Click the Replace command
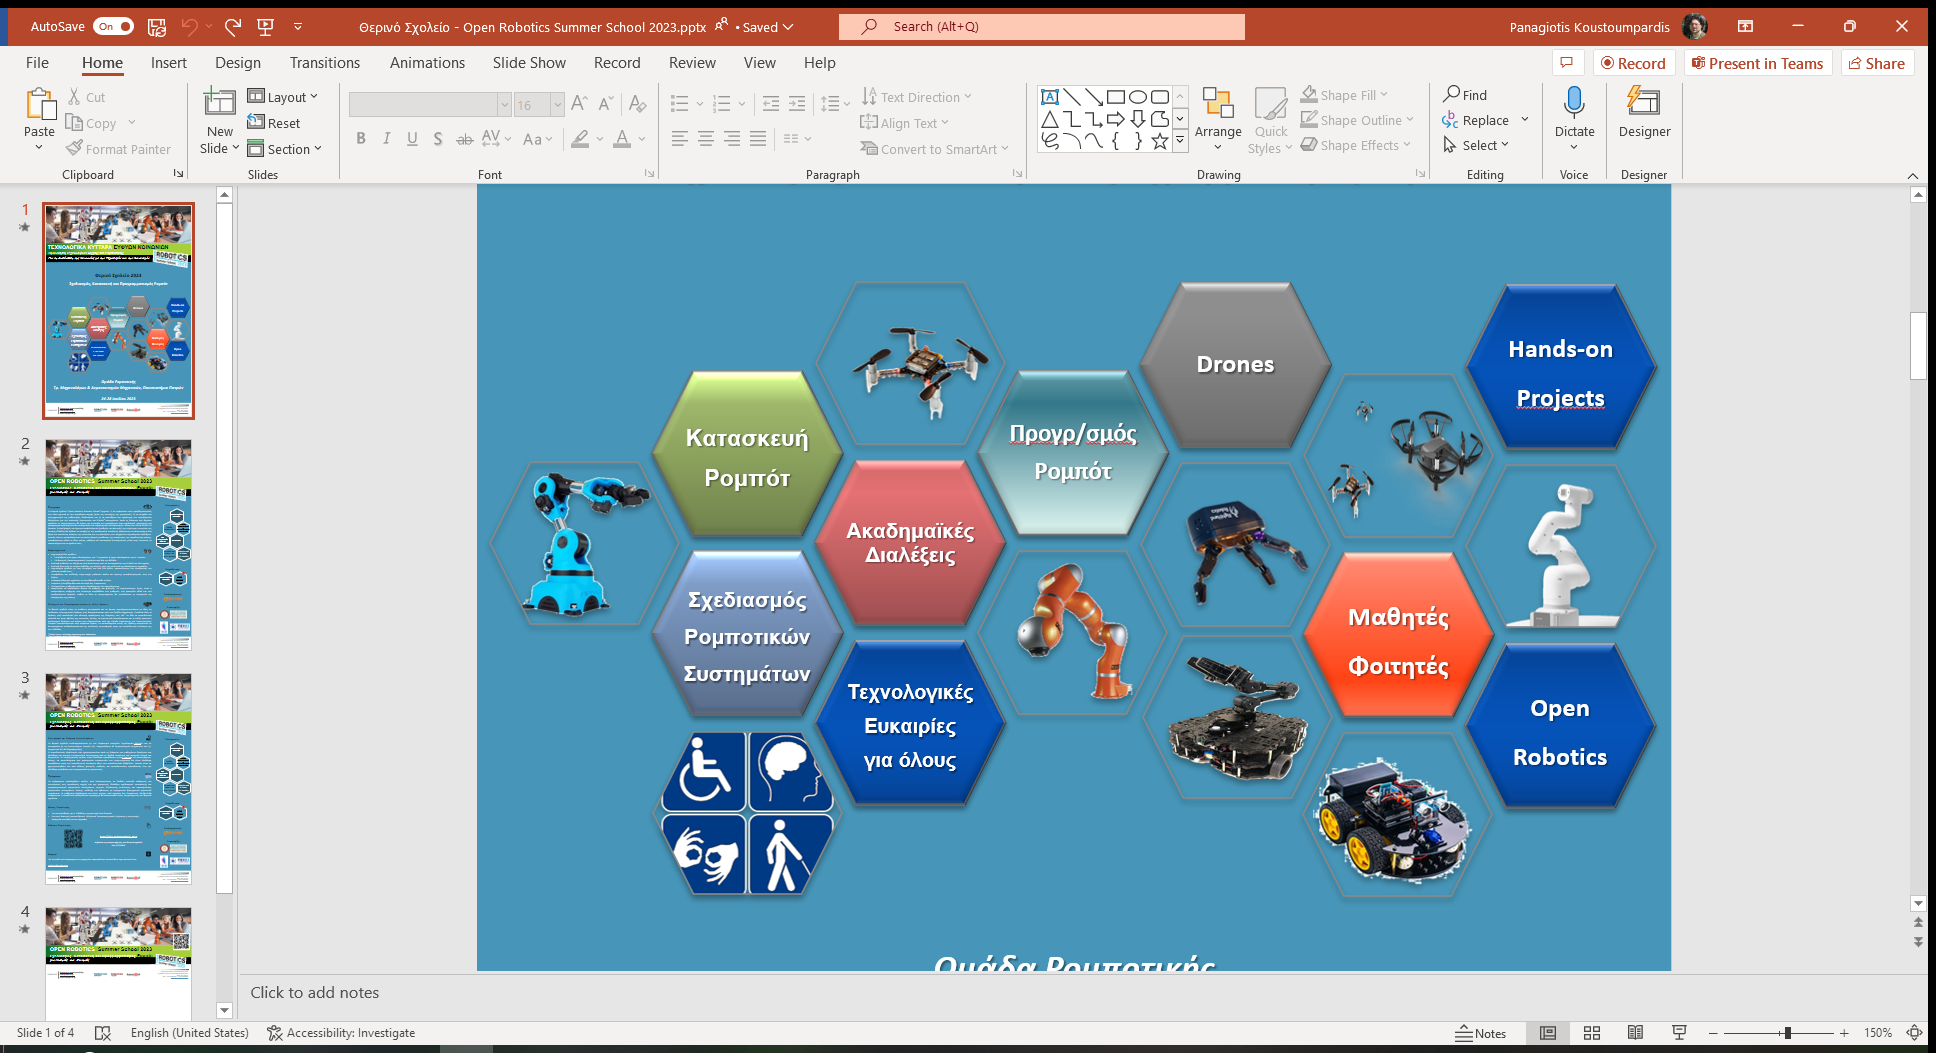The width and height of the screenshot is (1936, 1053). [1476, 120]
